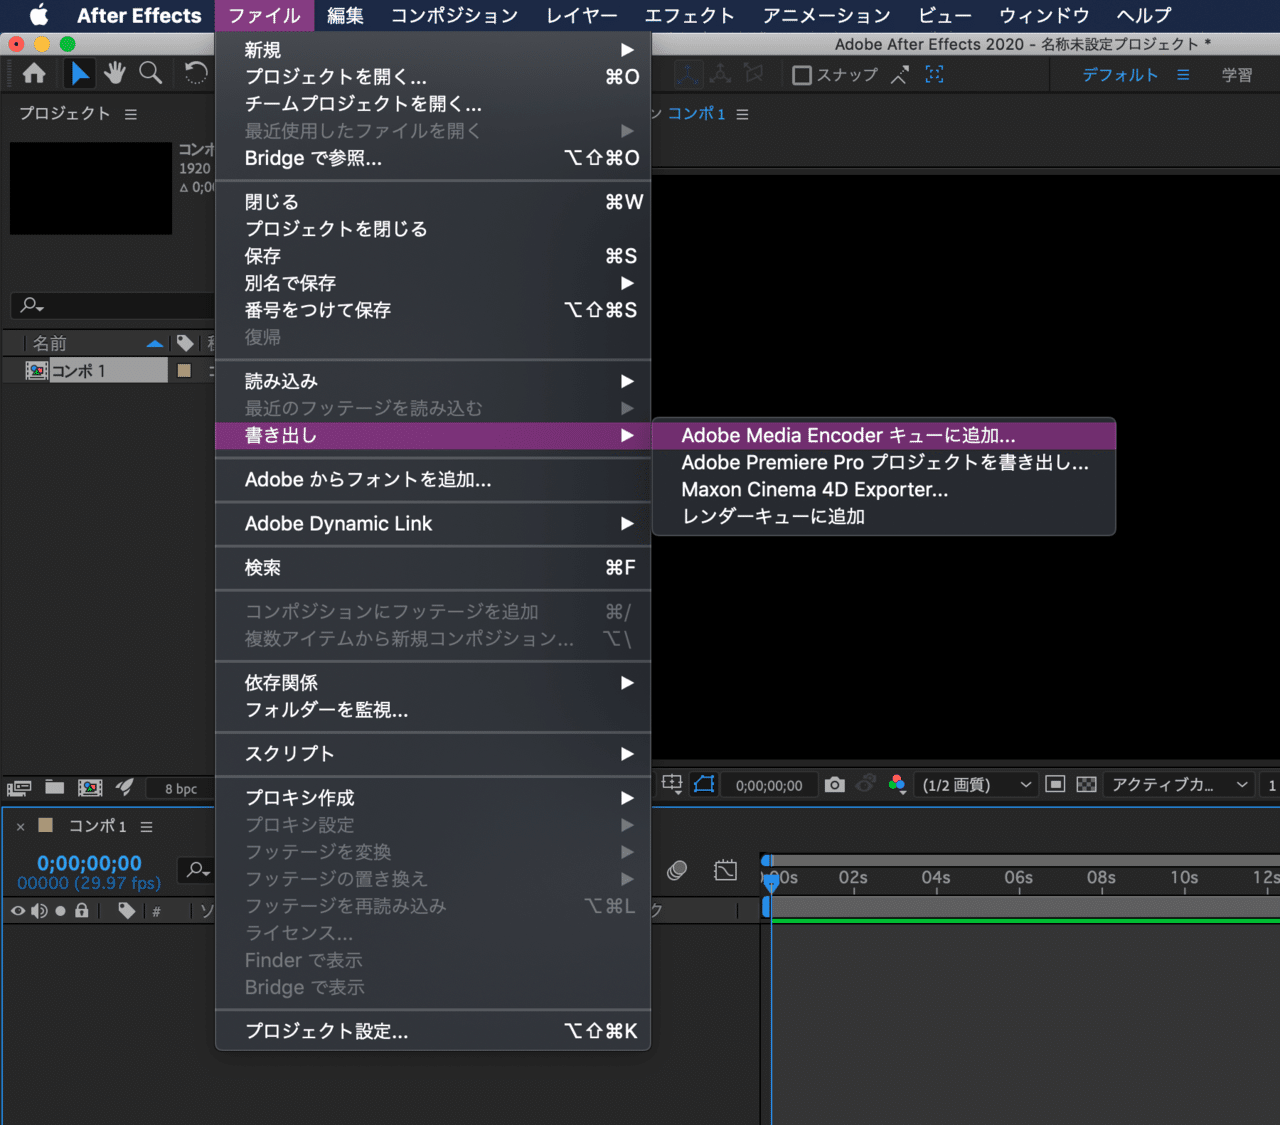Click the コンポ 1 timeline tab

pyautogui.click(x=97, y=826)
